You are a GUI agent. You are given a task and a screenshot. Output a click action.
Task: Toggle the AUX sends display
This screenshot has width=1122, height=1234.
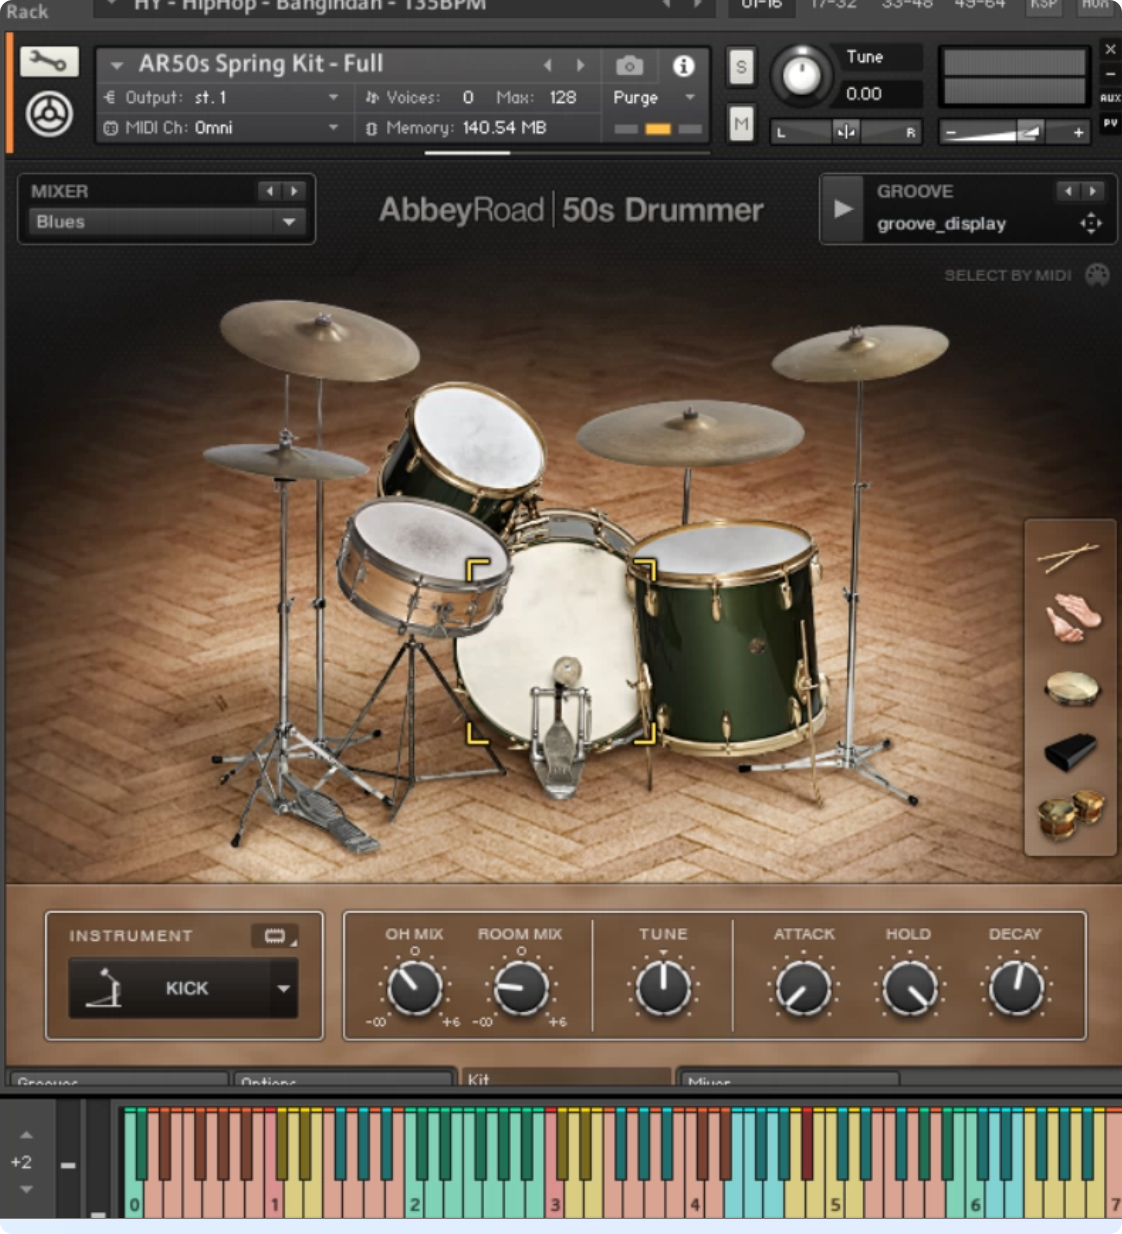(1110, 98)
